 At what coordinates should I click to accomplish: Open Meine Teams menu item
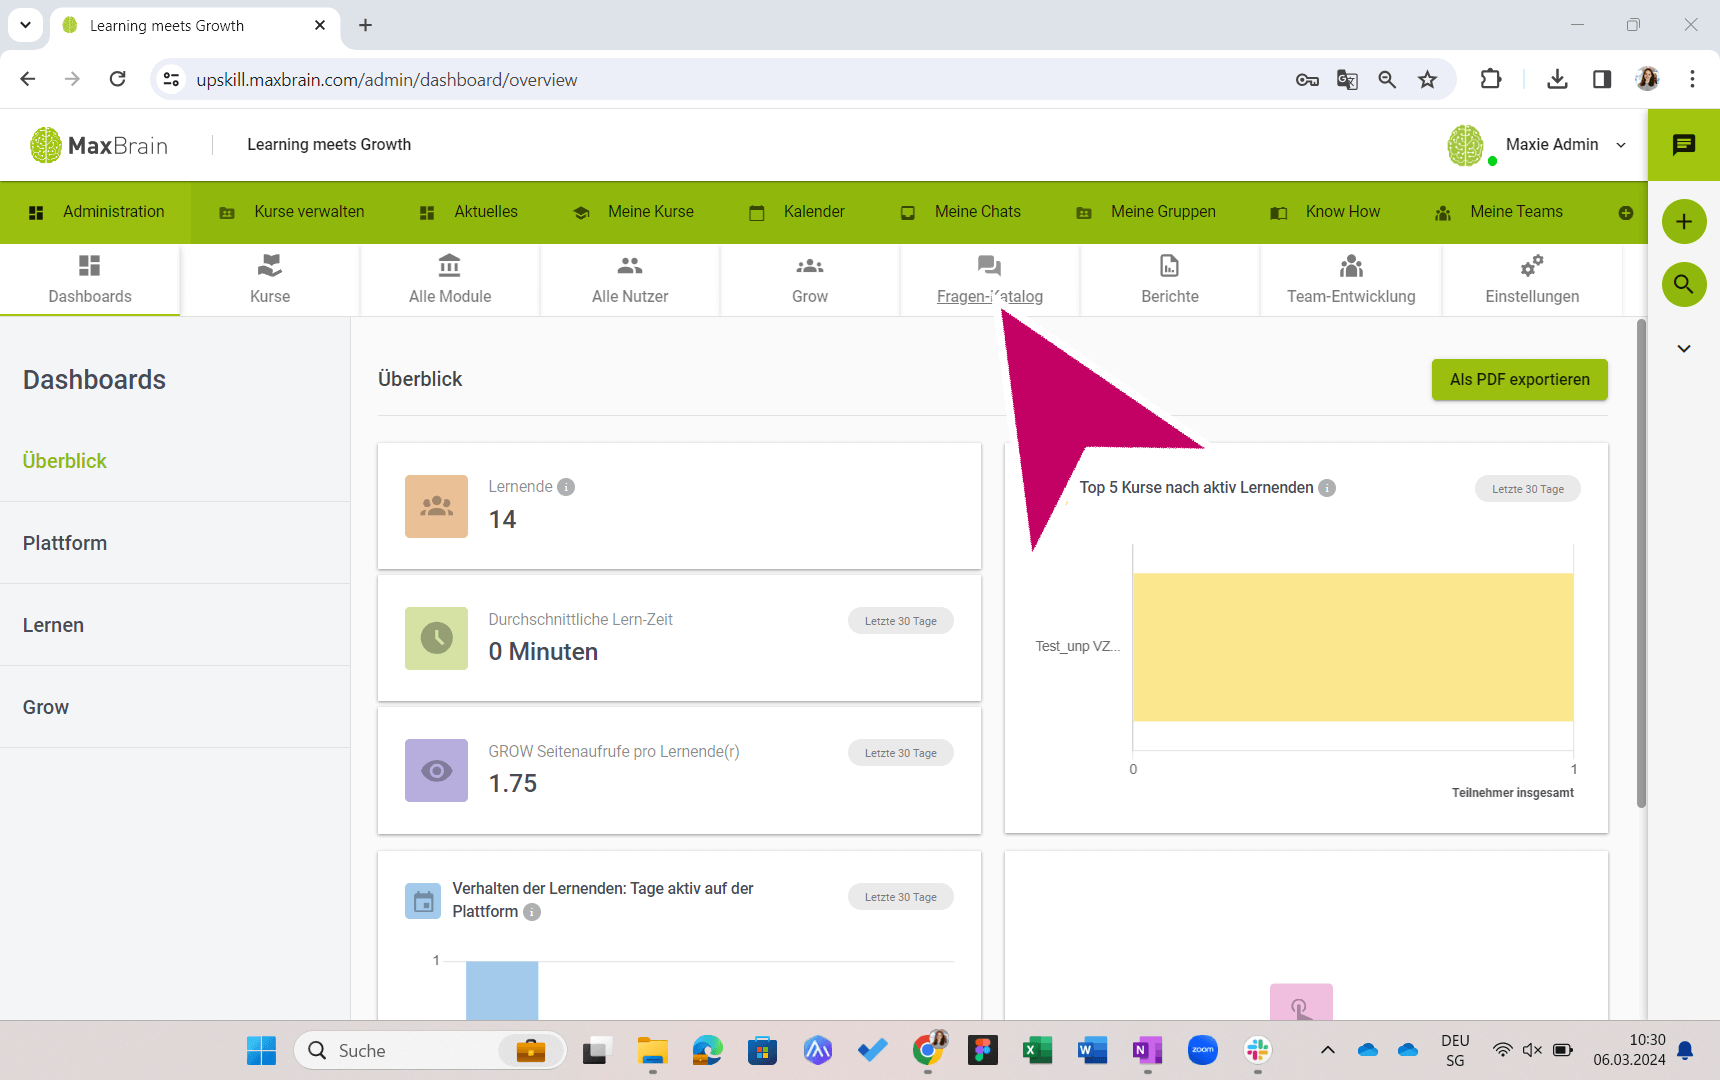point(1499,212)
